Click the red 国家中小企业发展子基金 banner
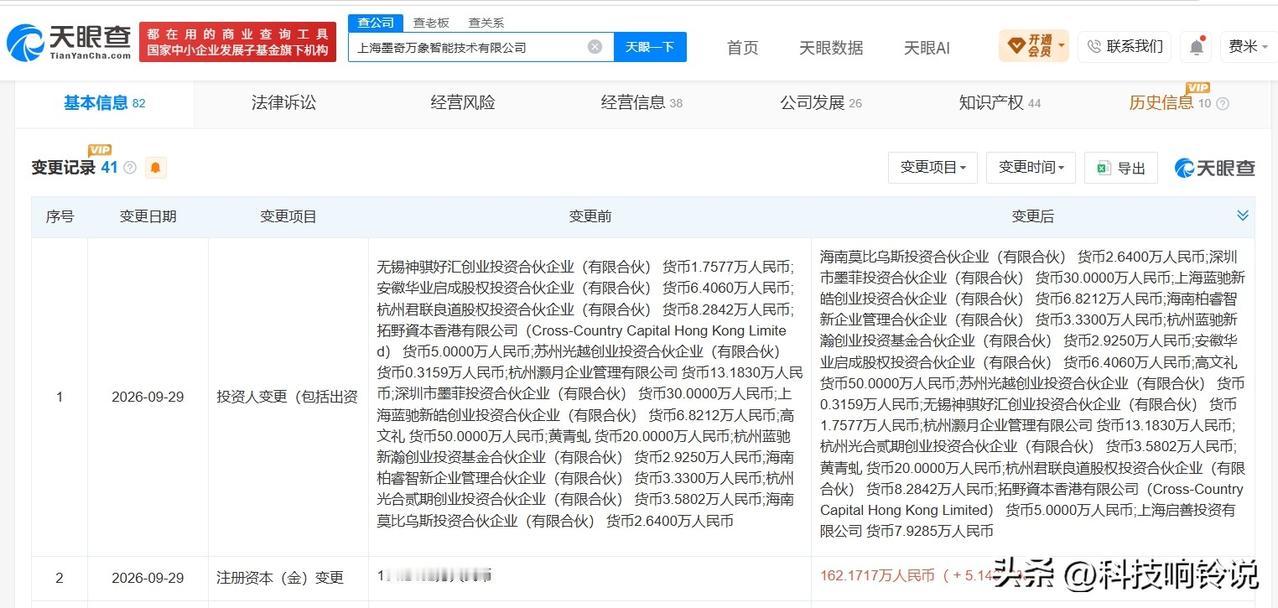This screenshot has height=608, width=1278. pos(238,42)
